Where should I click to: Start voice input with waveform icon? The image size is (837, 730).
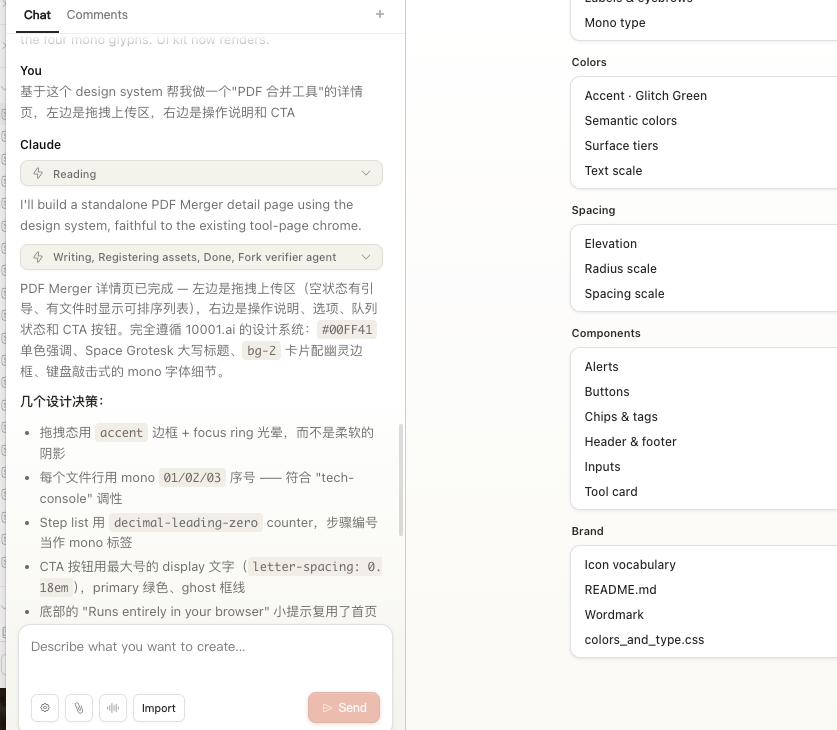pos(113,708)
